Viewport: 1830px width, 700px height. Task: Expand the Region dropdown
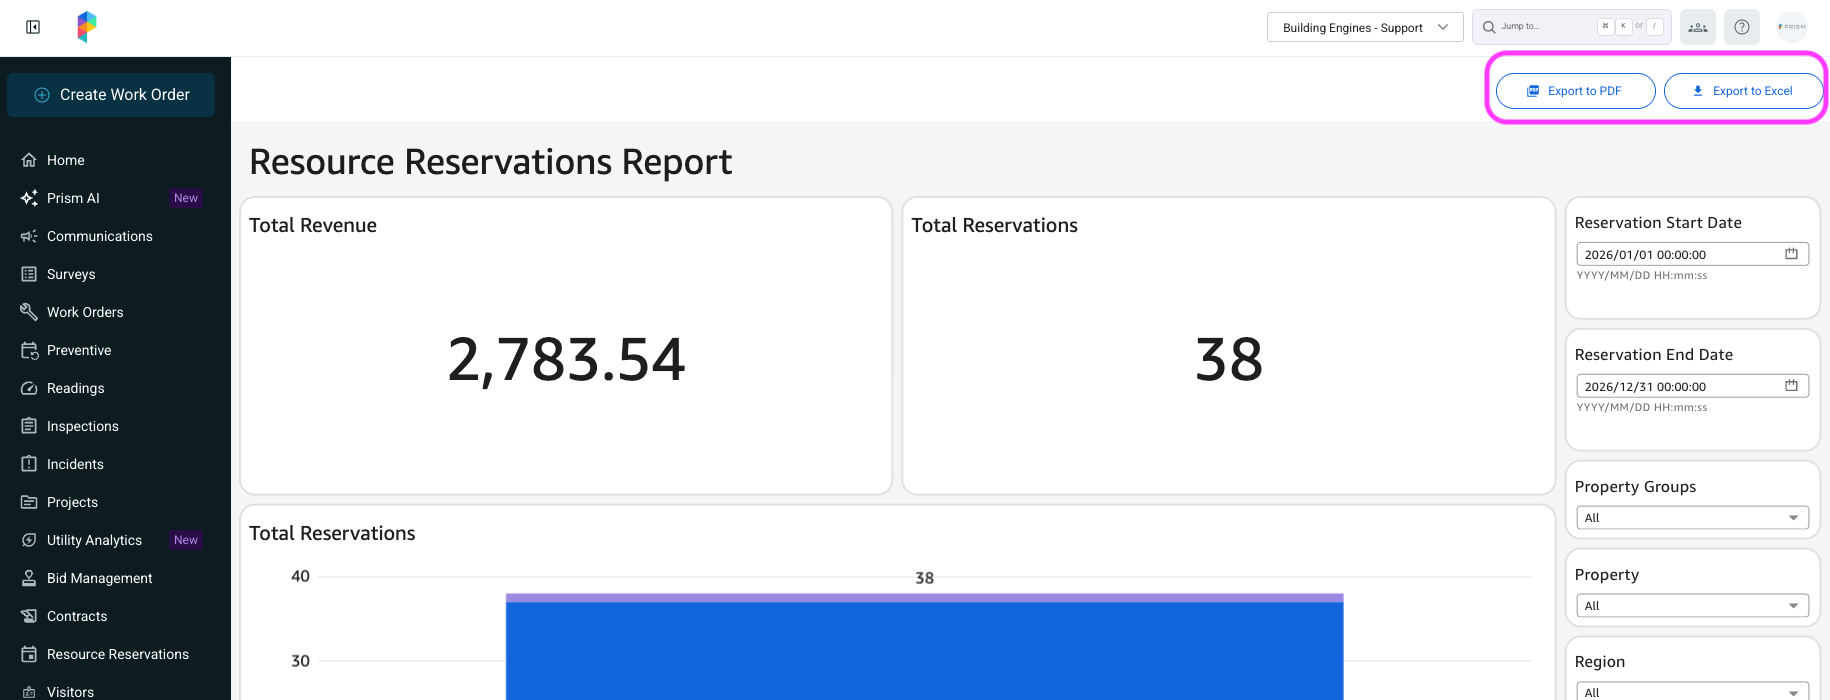tap(1693, 691)
